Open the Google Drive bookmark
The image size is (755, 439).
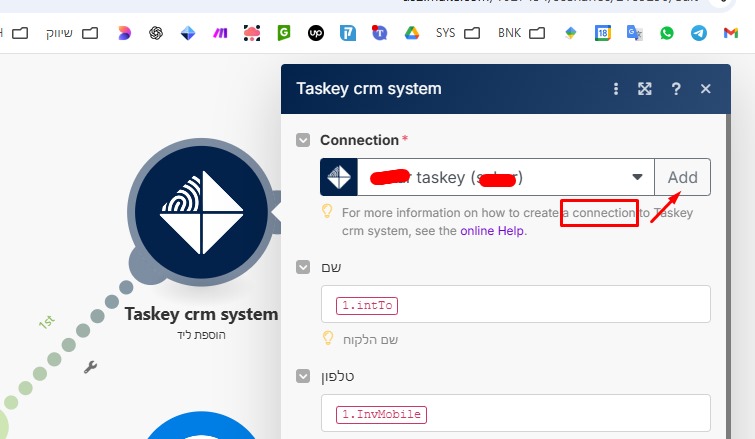pyautogui.click(x=410, y=33)
